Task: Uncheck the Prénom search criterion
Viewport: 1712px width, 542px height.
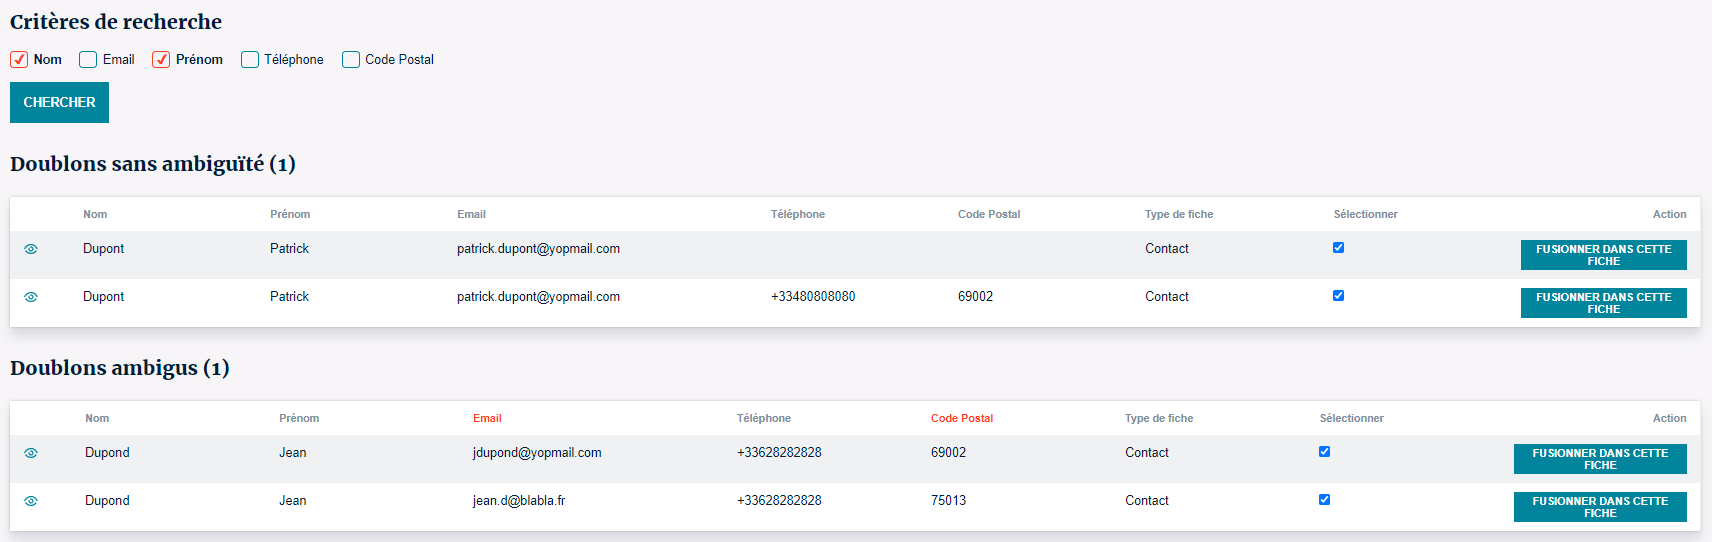Action: click(161, 60)
